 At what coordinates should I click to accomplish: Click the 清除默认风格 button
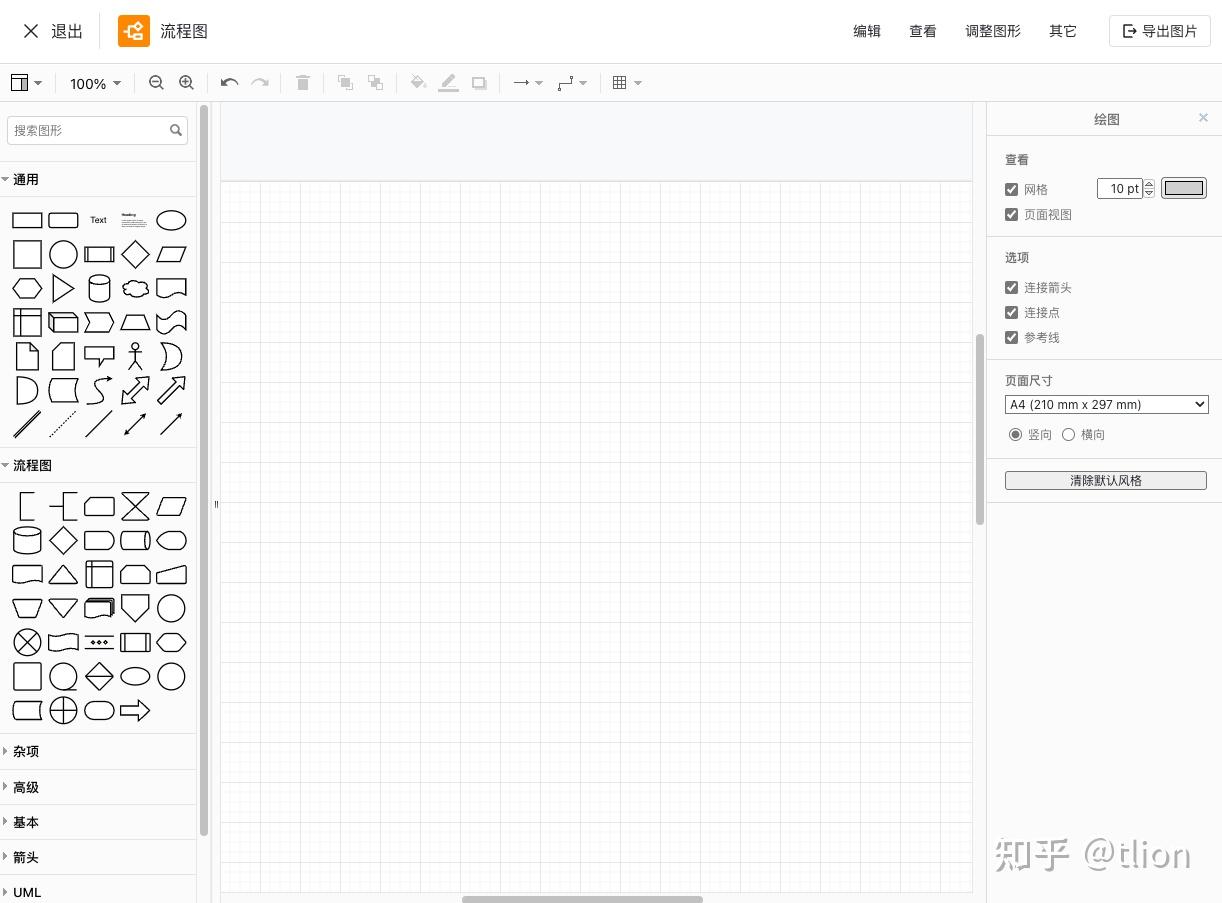pos(1106,481)
